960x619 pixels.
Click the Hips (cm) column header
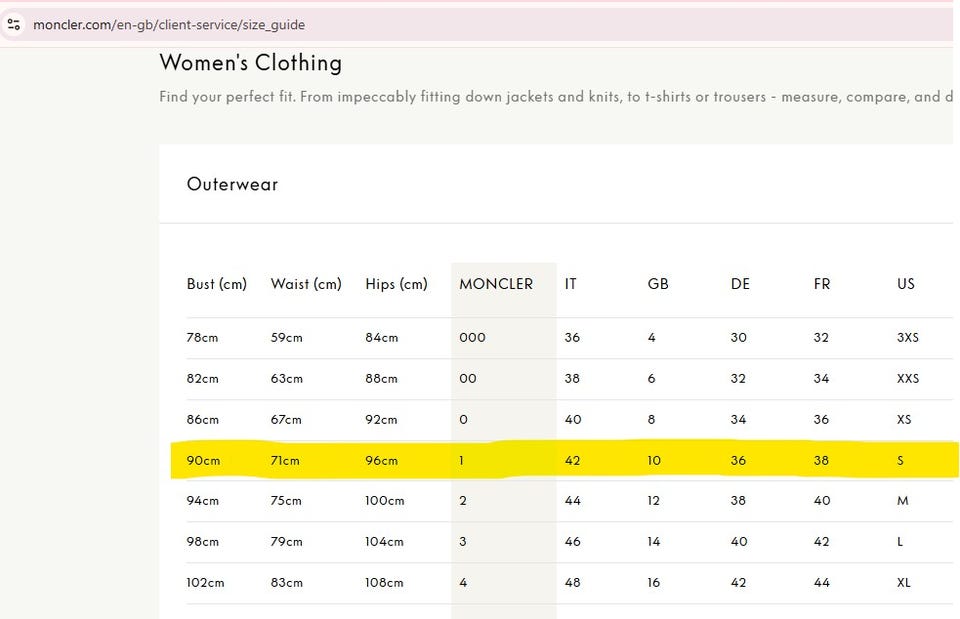[396, 284]
